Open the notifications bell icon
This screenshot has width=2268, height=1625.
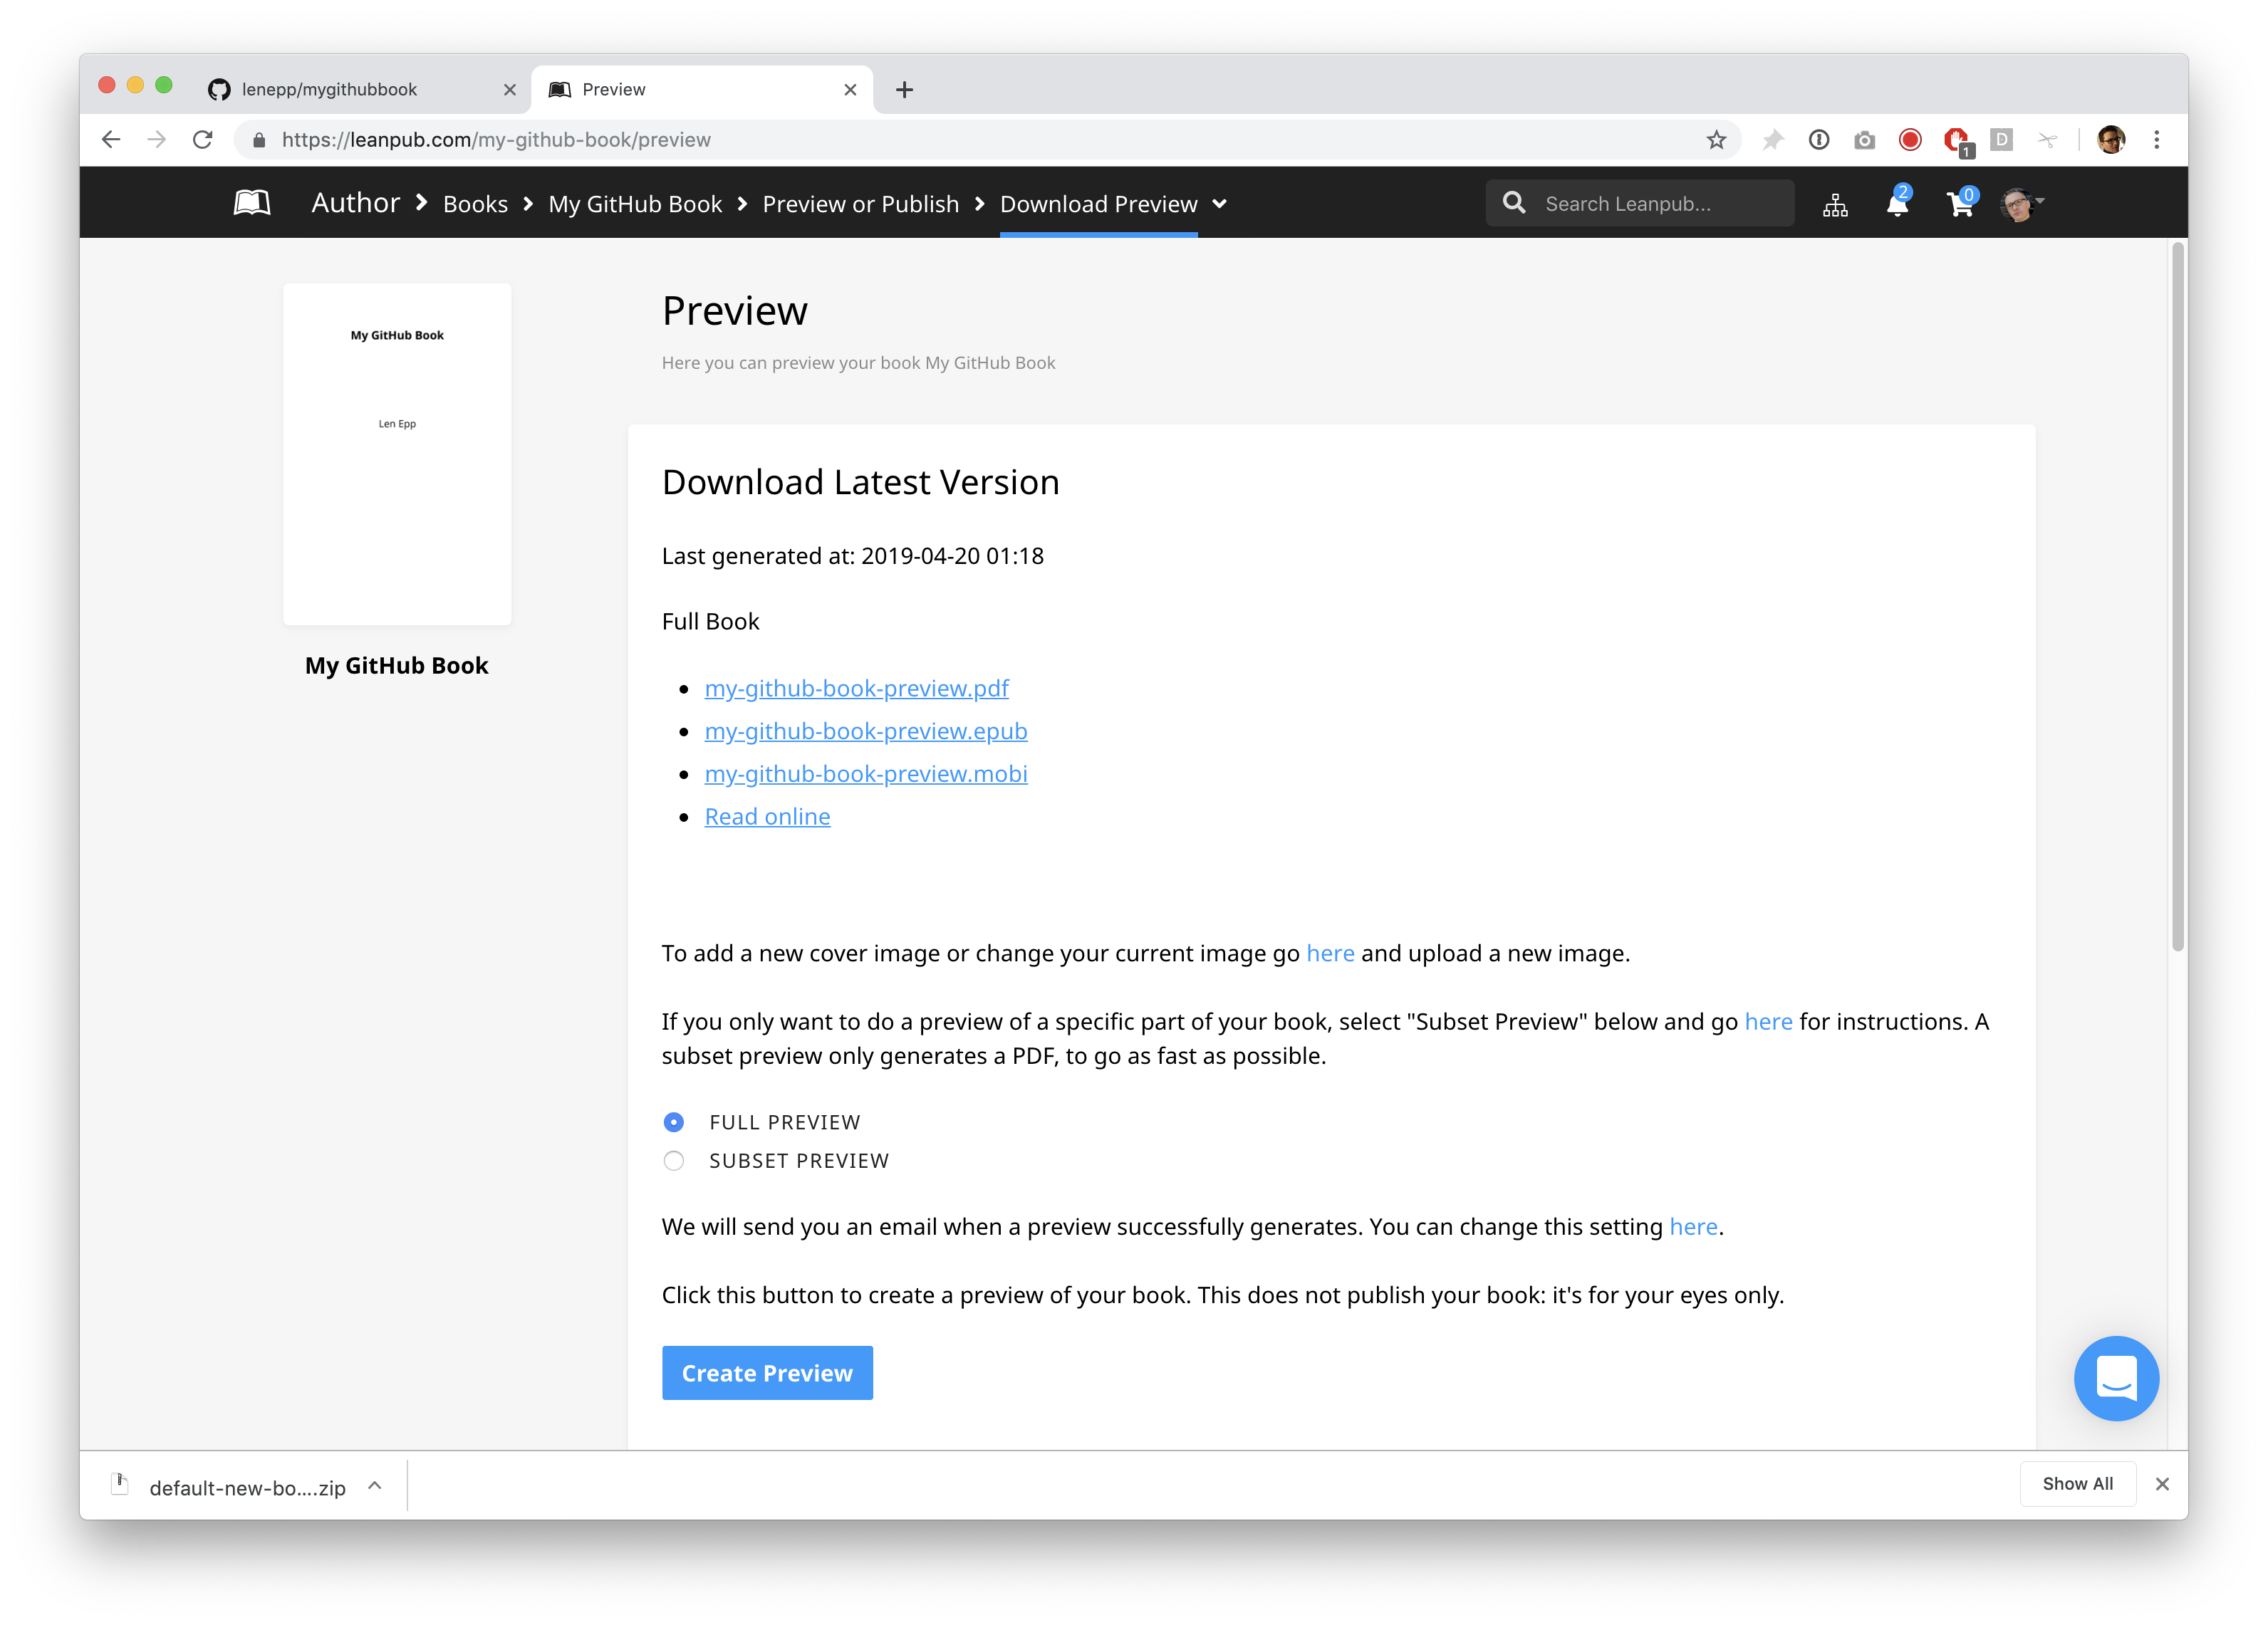1897,202
